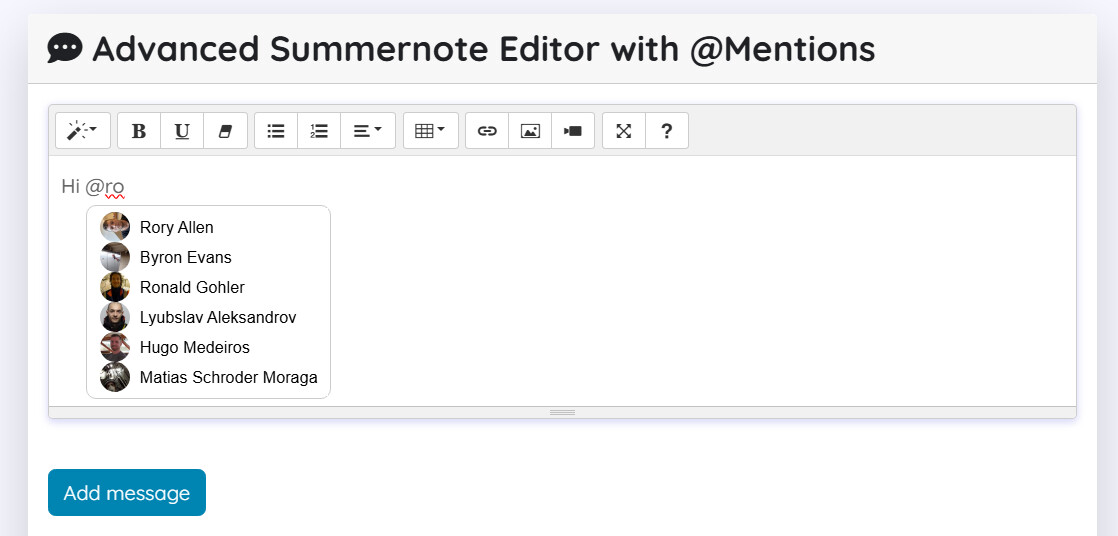This screenshot has width=1118, height=536.
Task: Toggle fullscreen editor mode
Action: click(624, 130)
